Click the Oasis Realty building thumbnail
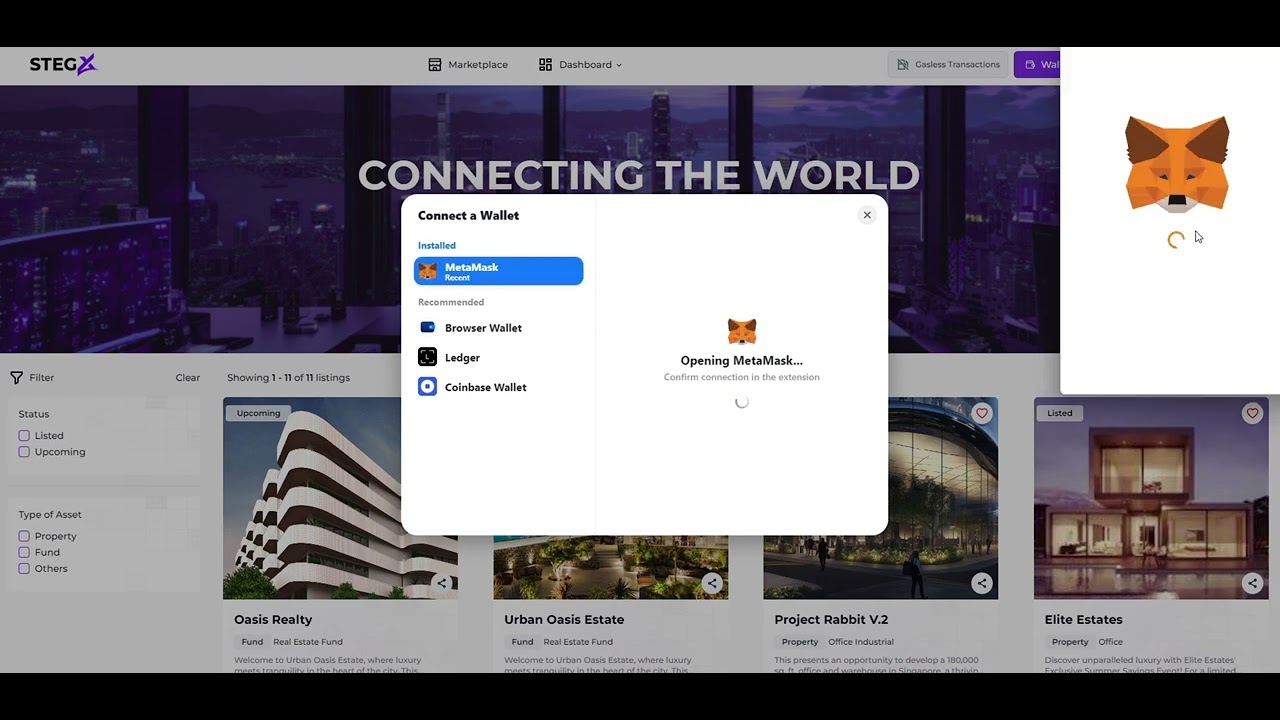 pyautogui.click(x=340, y=498)
